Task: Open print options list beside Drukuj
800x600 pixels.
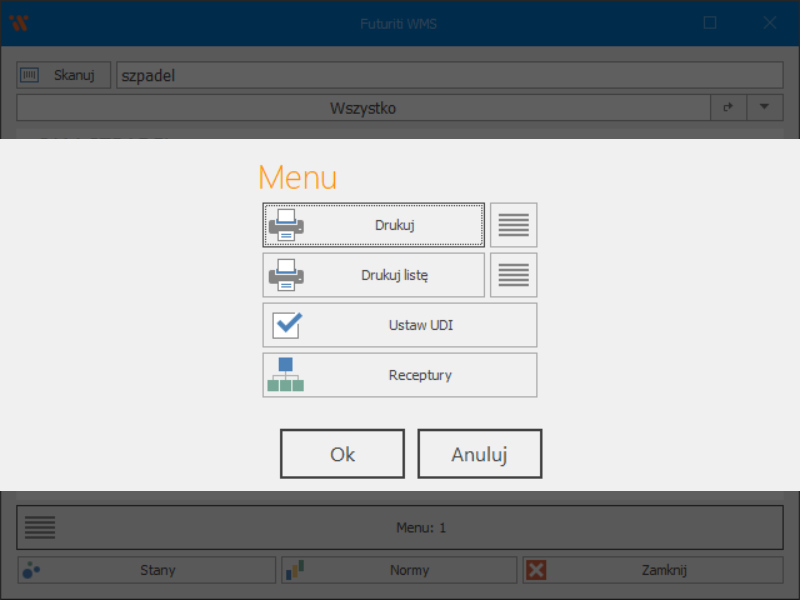Action: point(513,225)
